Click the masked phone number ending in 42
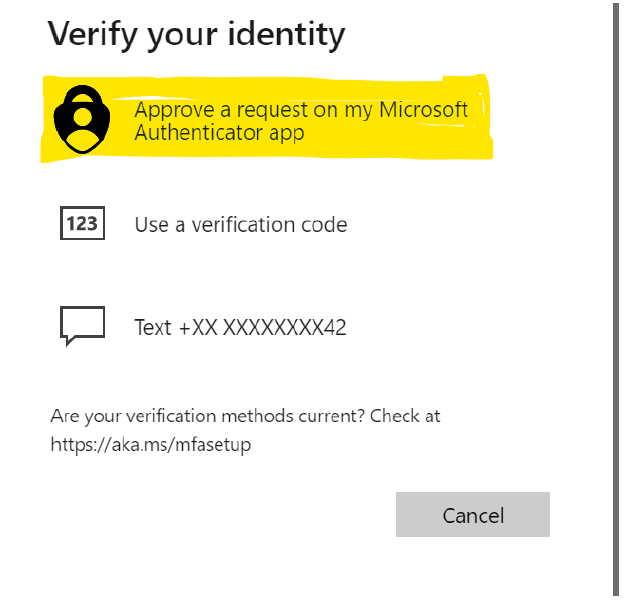This screenshot has width=630, height=615. coord(284,327)
